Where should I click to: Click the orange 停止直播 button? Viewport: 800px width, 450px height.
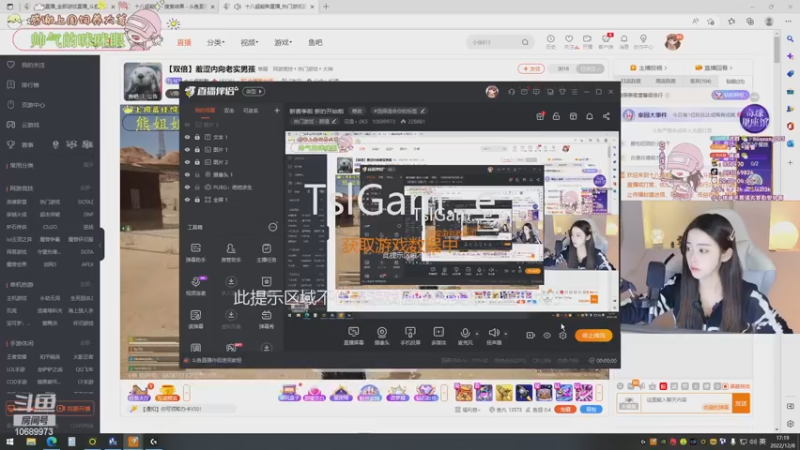593,335
